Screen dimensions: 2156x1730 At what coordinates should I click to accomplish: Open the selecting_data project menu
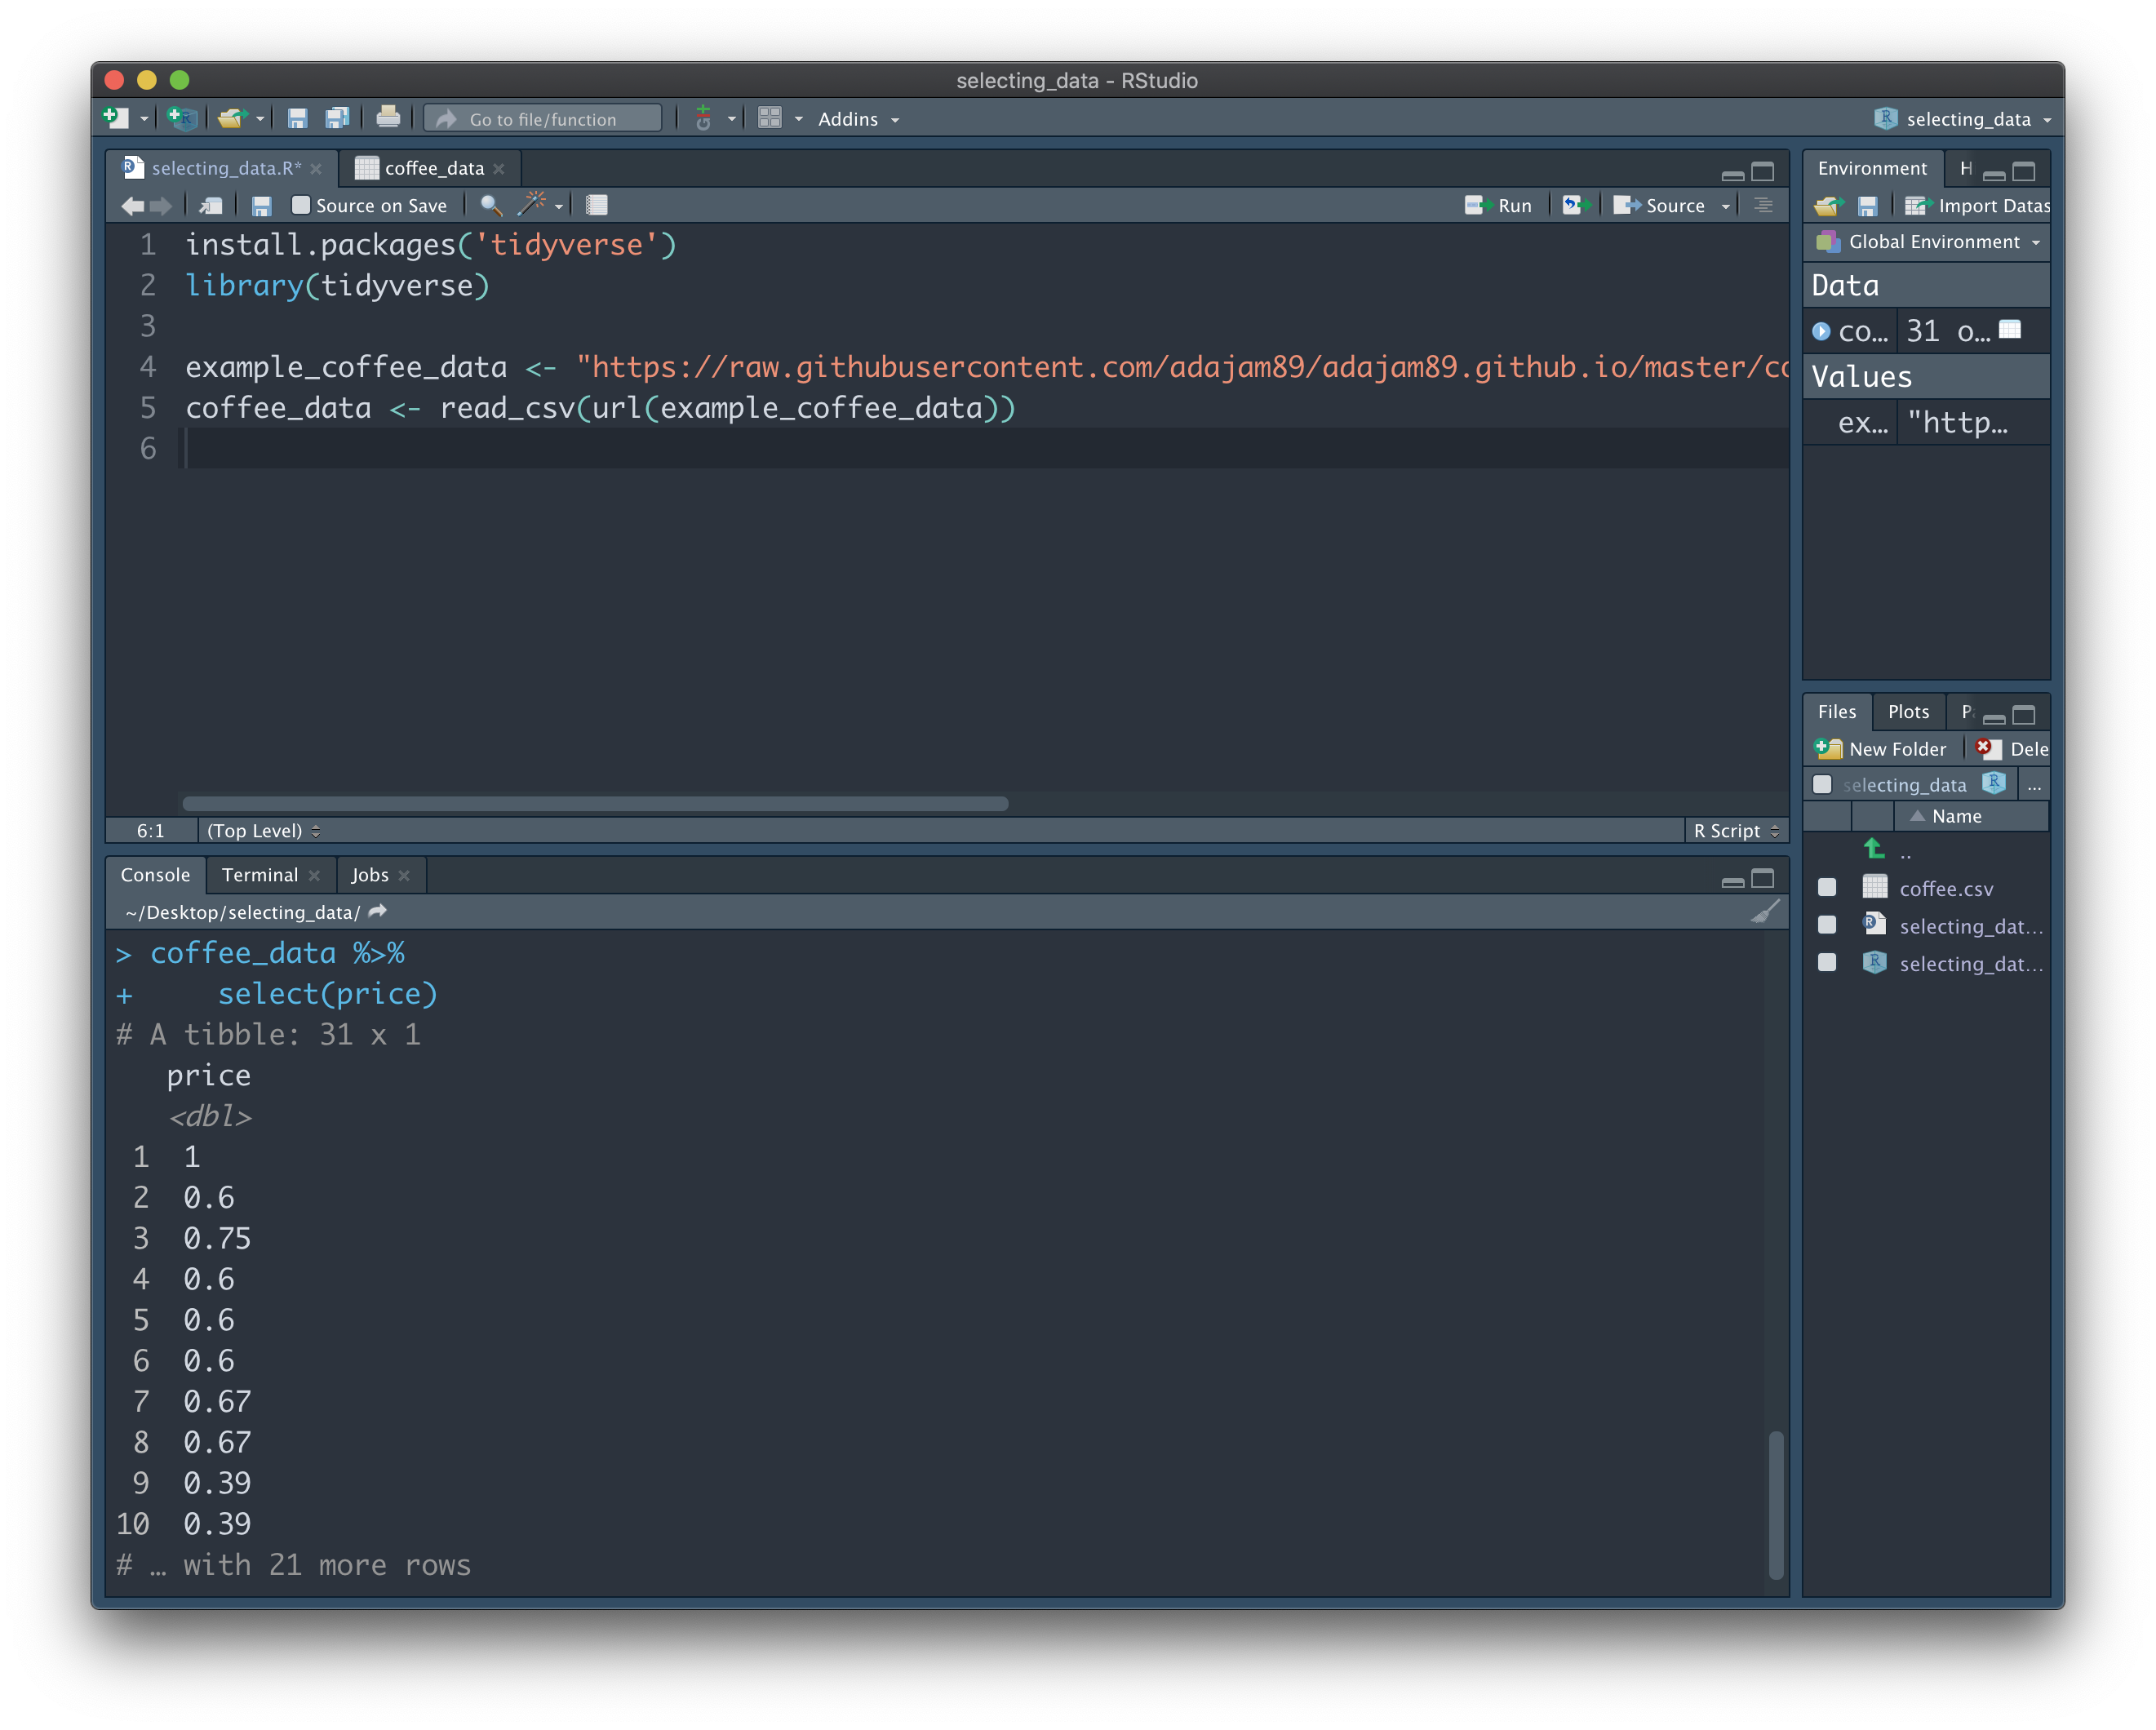(x=1962, y=119)
